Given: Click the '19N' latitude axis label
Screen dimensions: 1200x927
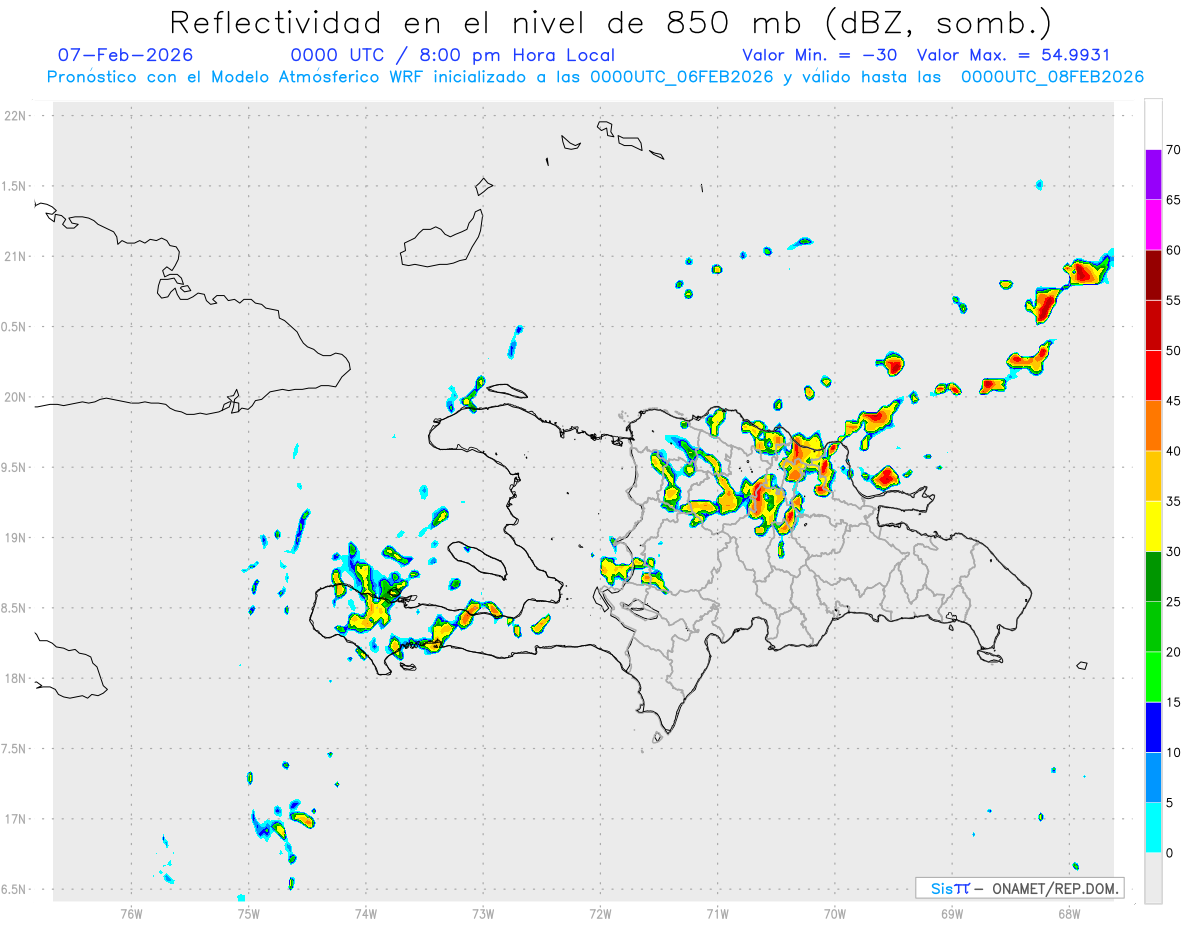Looking at the screenshot, I should point(17,538).
